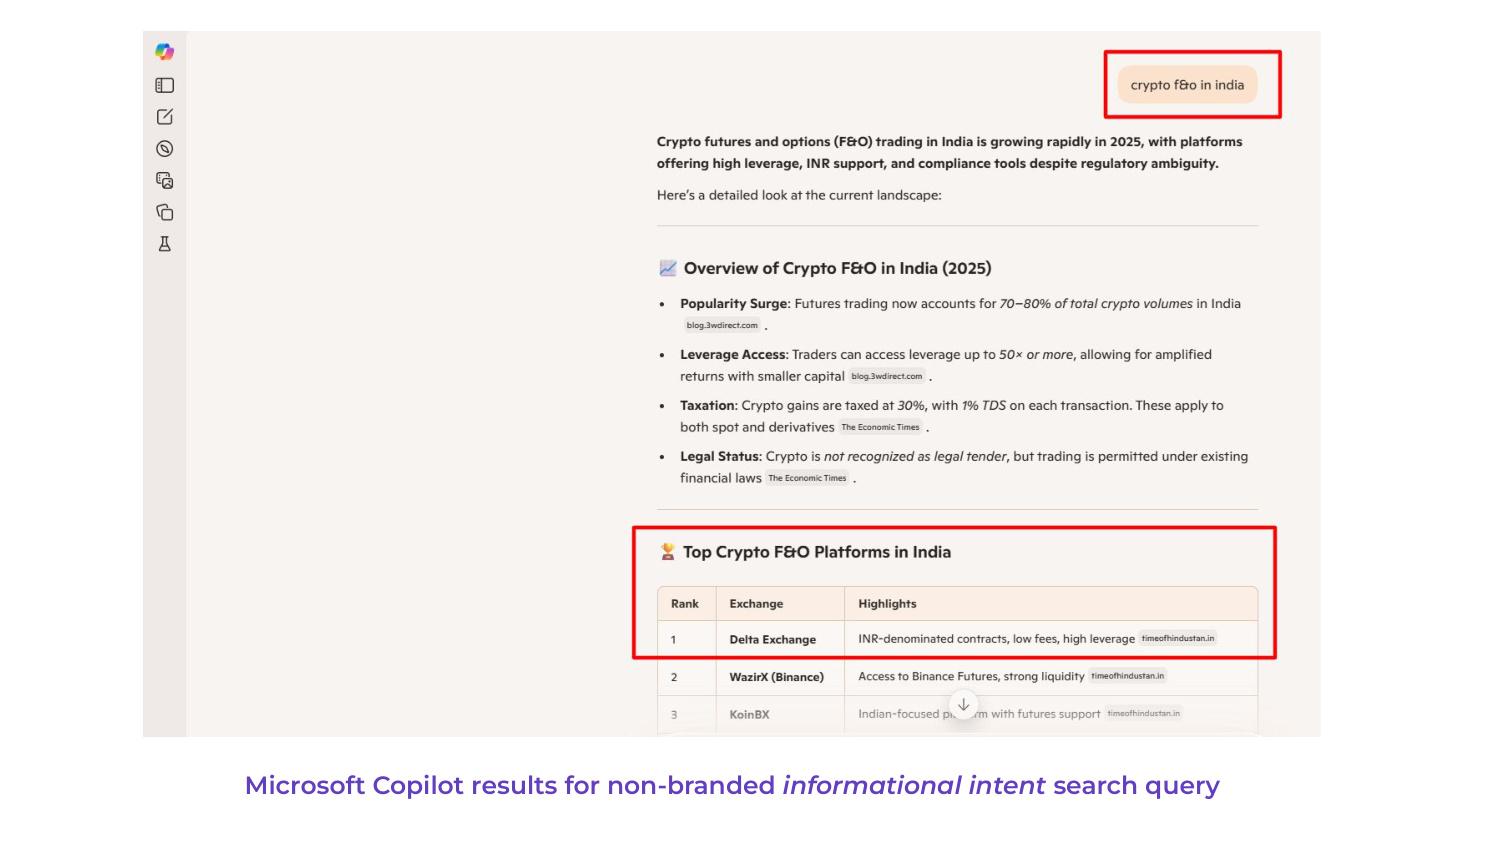Click the Copilot logo icon
1500x844 pixels.
point(165,52)
